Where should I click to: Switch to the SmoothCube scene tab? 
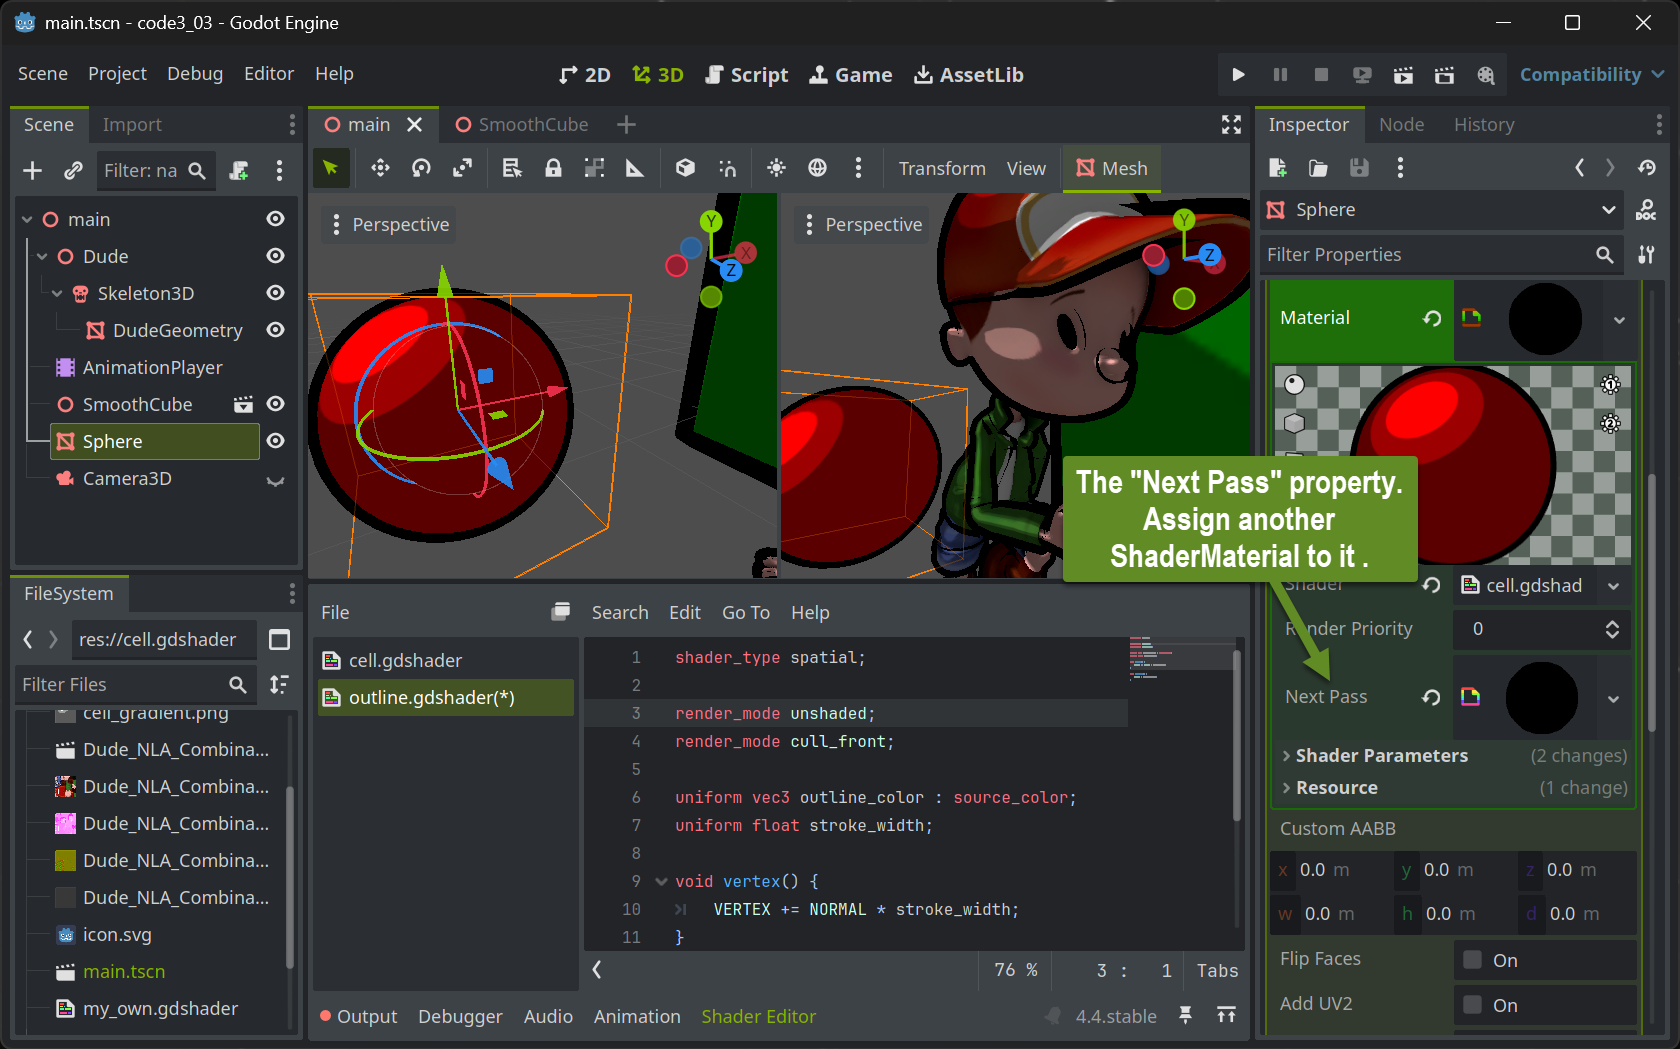(x=521, y=125)
